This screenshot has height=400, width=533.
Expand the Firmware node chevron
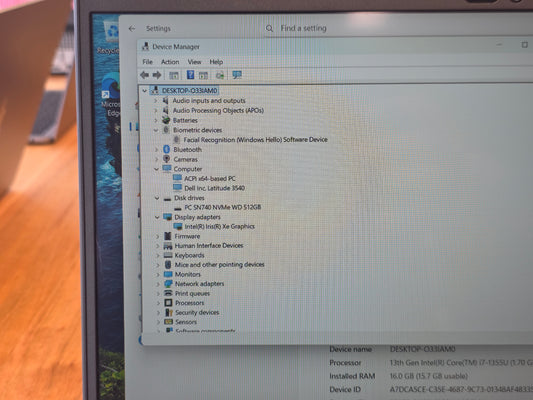point(157,236)
